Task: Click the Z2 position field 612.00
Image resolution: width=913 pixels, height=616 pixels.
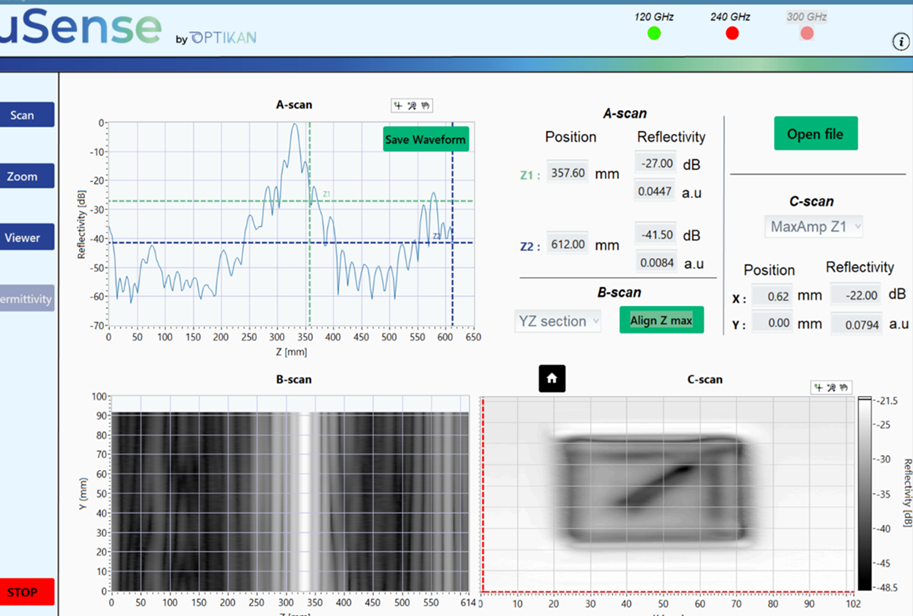Action: 567,244
